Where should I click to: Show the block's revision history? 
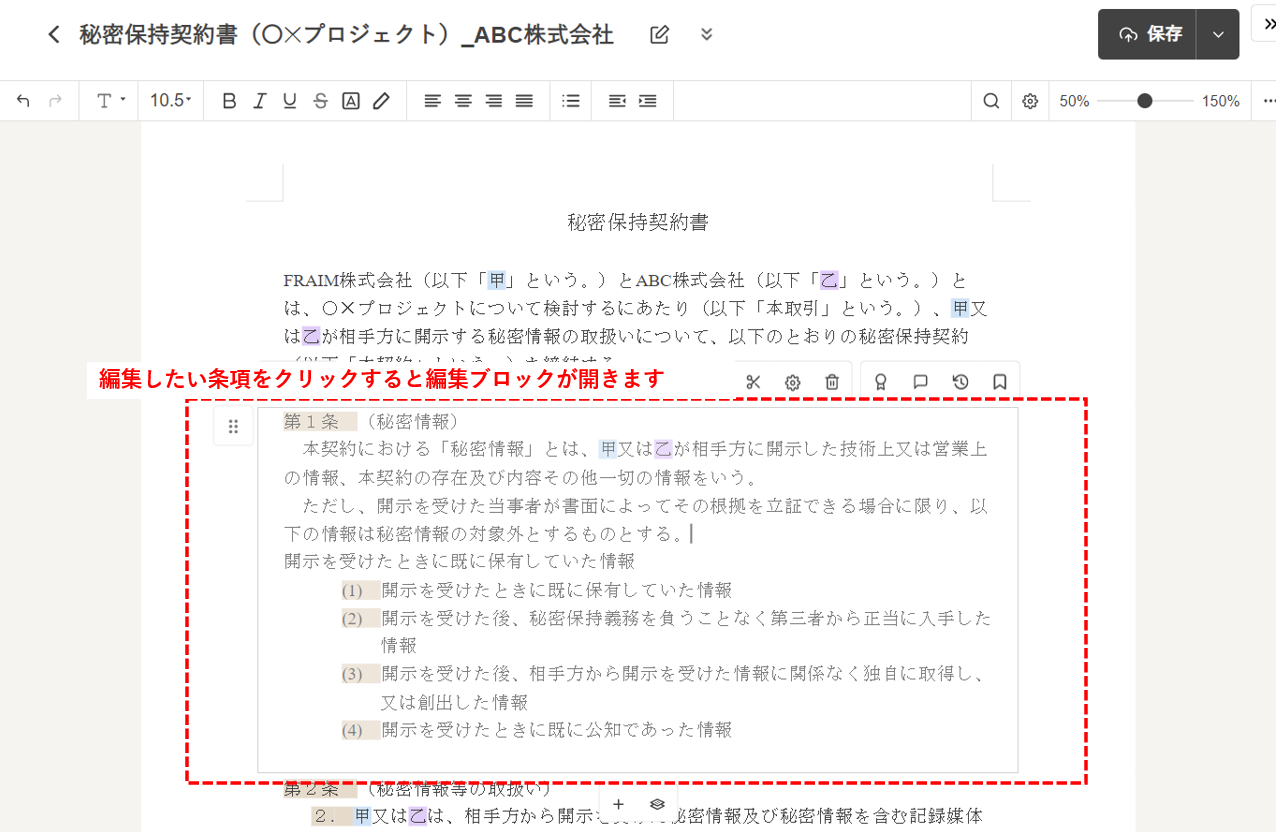960,382
